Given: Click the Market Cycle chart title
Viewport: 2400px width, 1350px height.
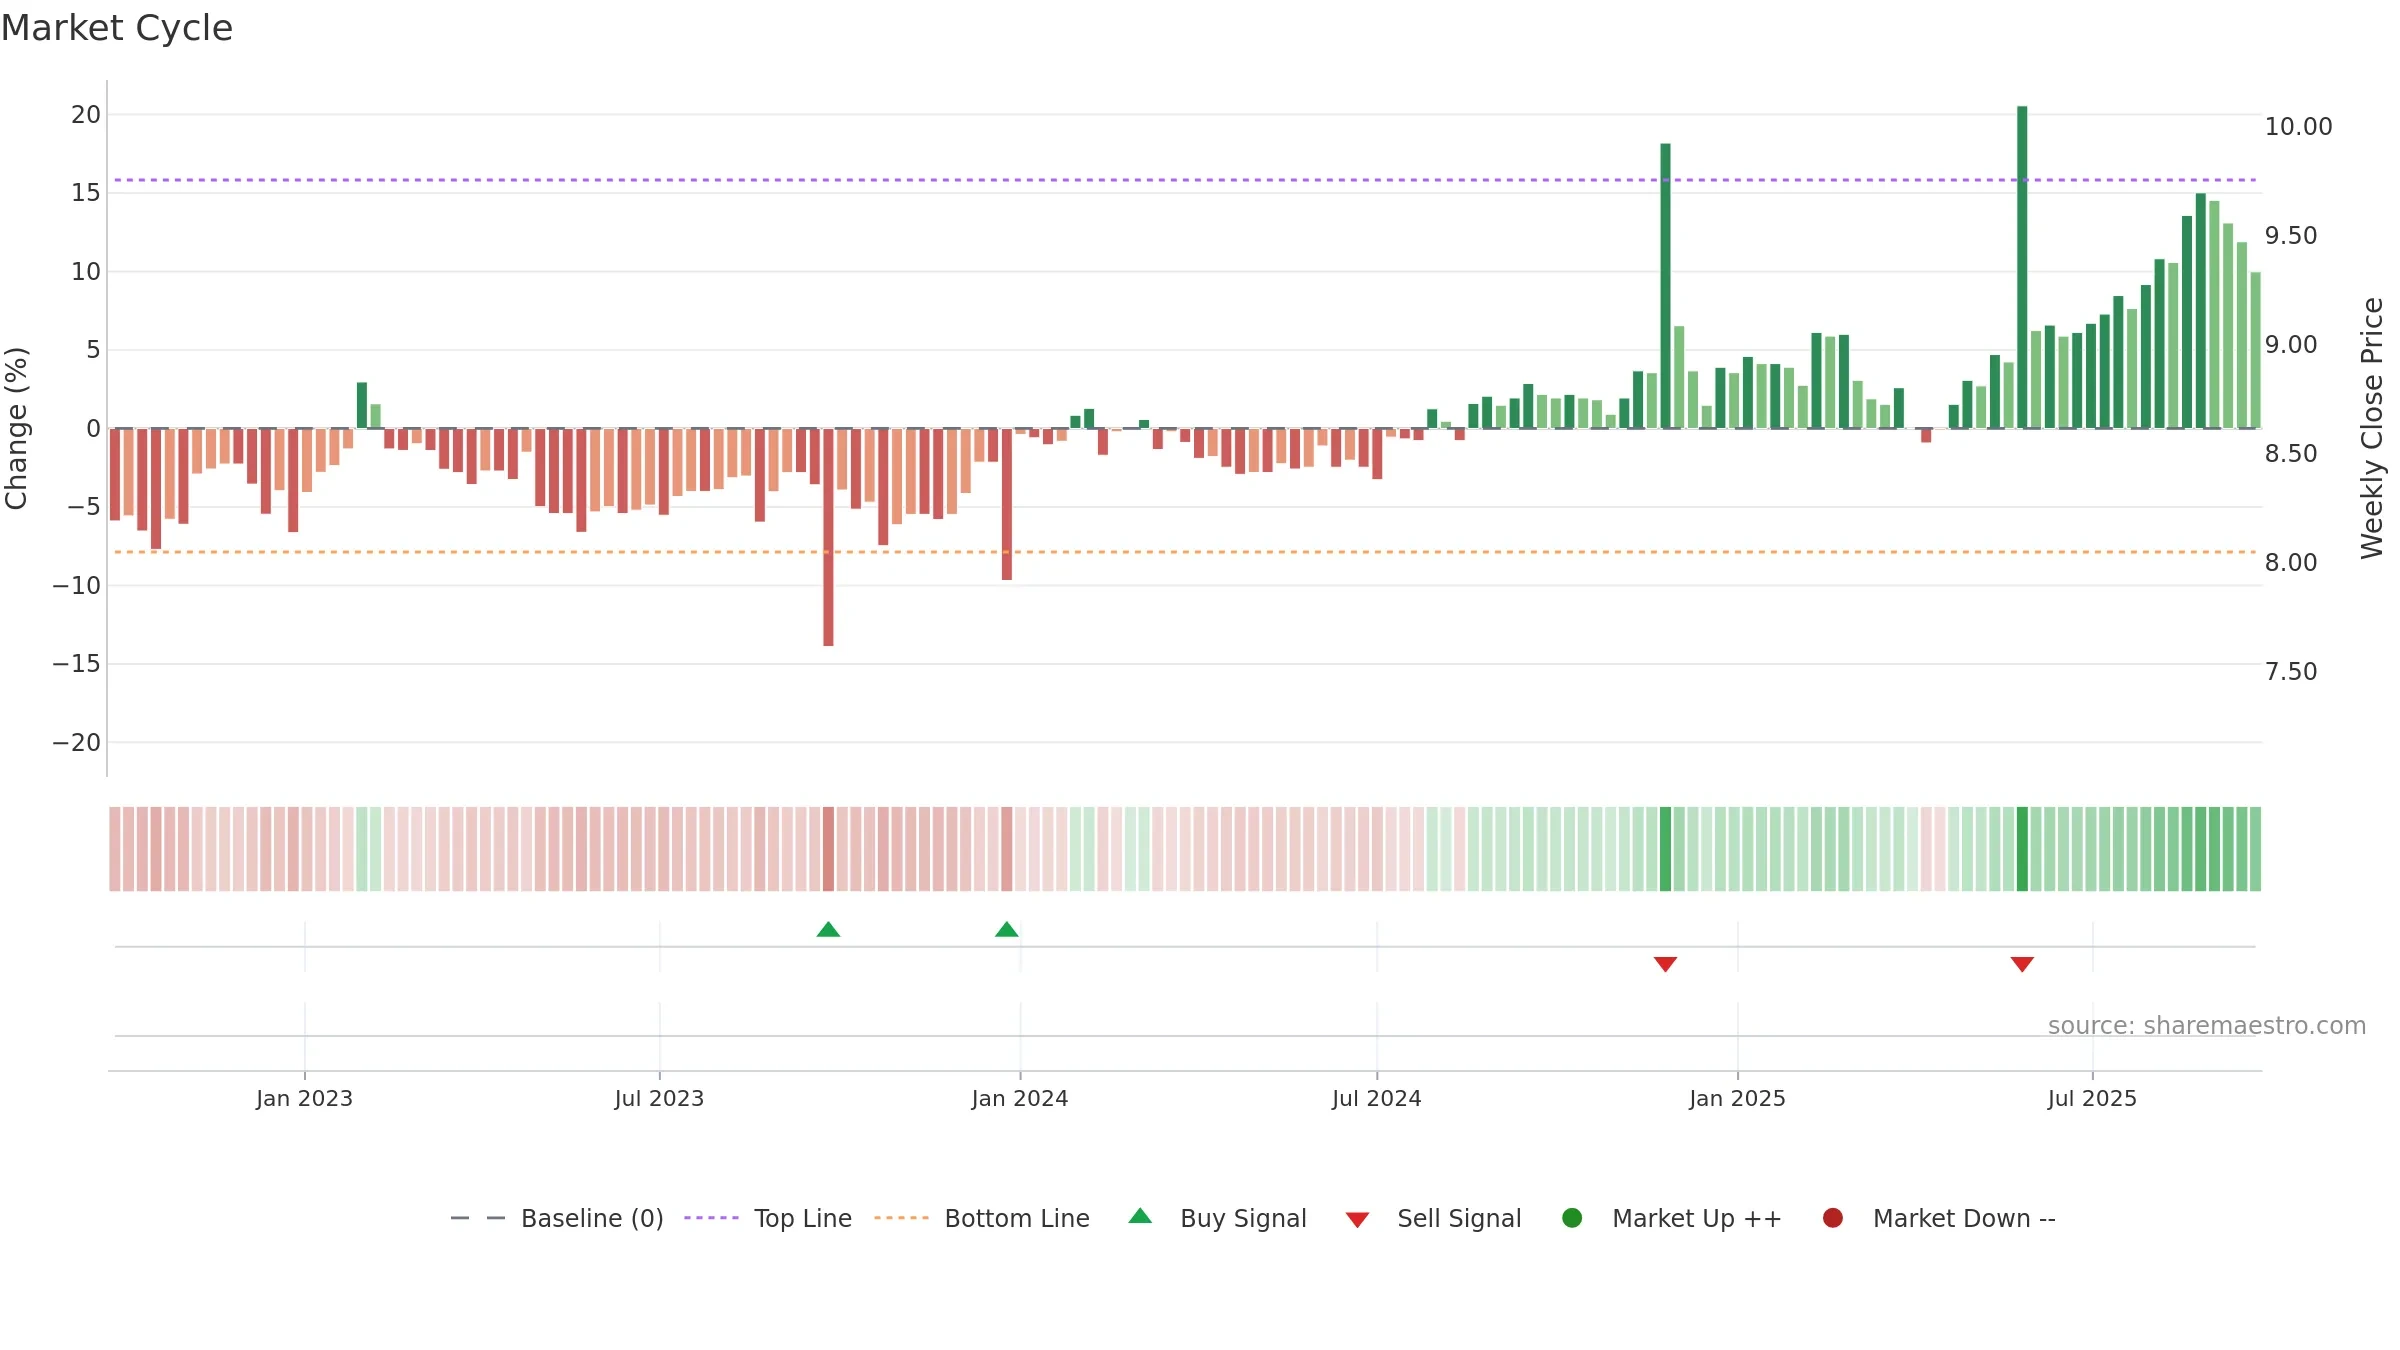Looking at the screenshot, I should (x=117, y=28).
